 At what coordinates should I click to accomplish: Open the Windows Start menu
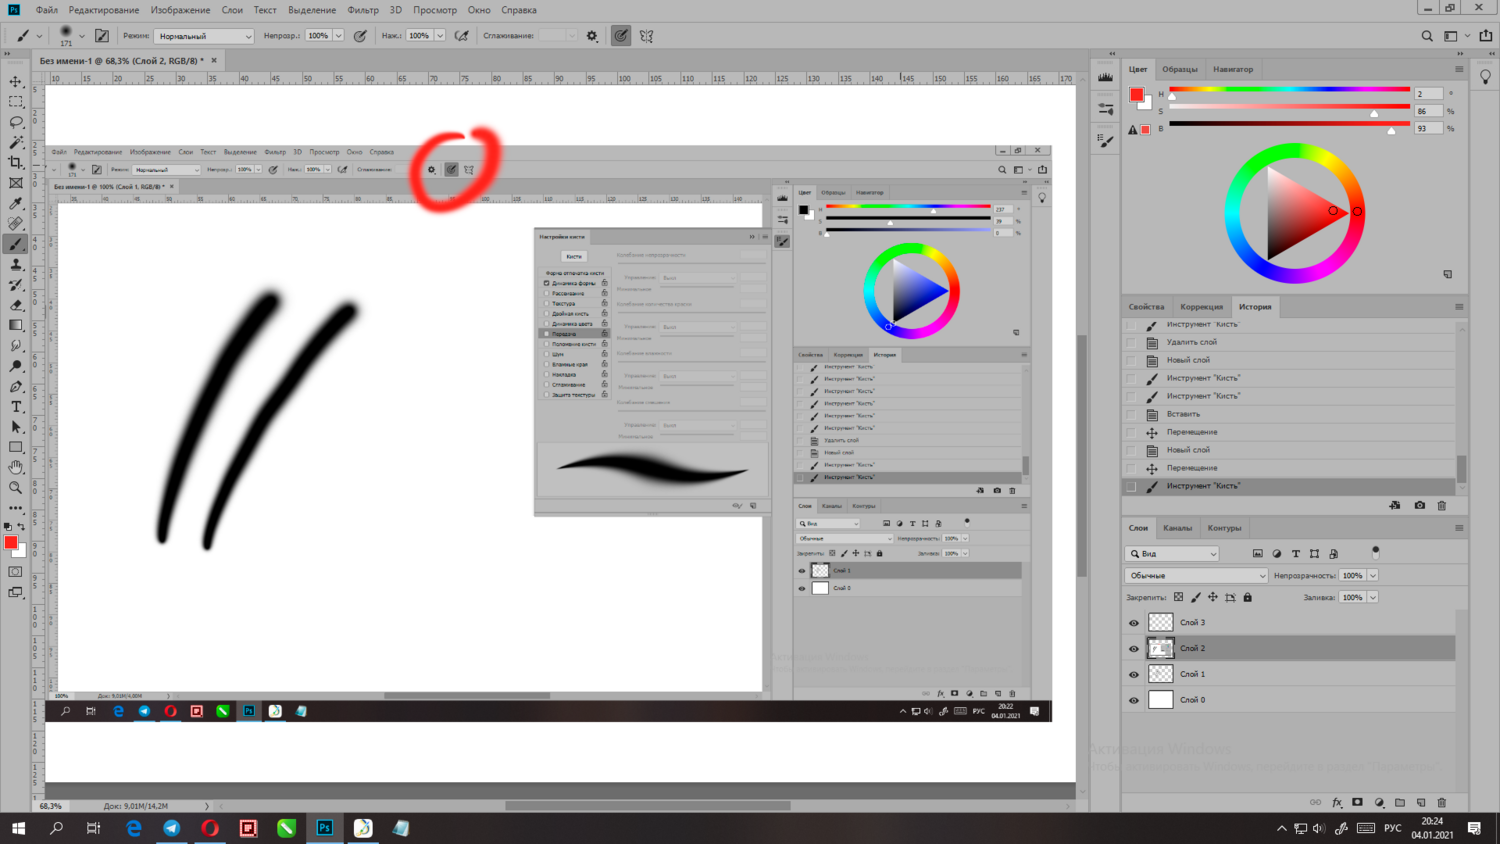tap(17, 828)
